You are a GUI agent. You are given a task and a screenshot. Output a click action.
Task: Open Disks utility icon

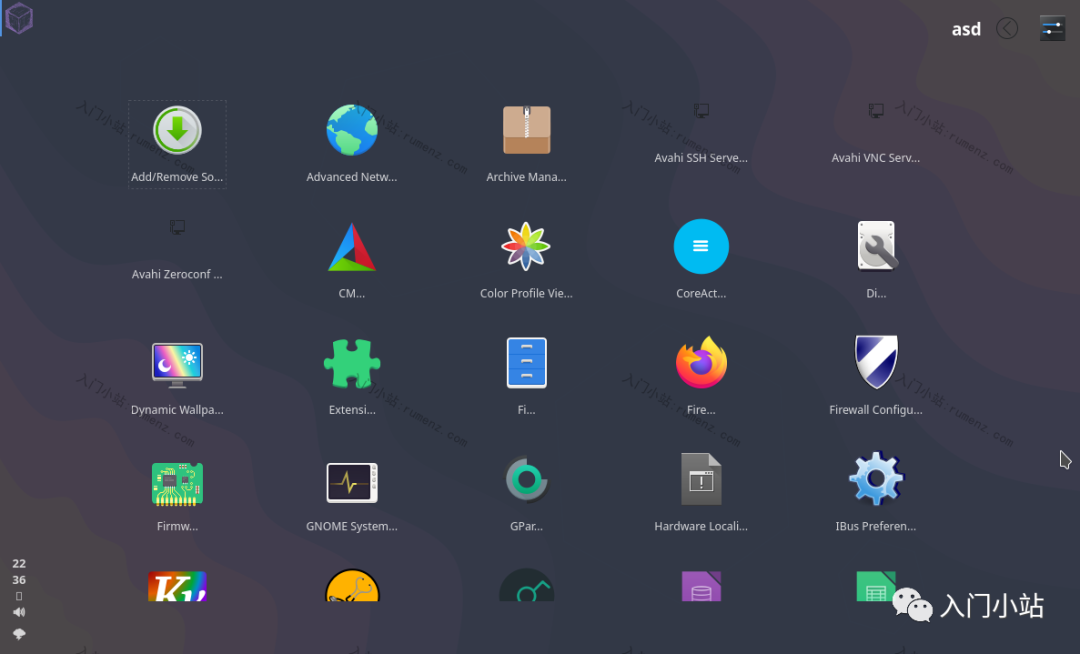[x=876, y=246]
